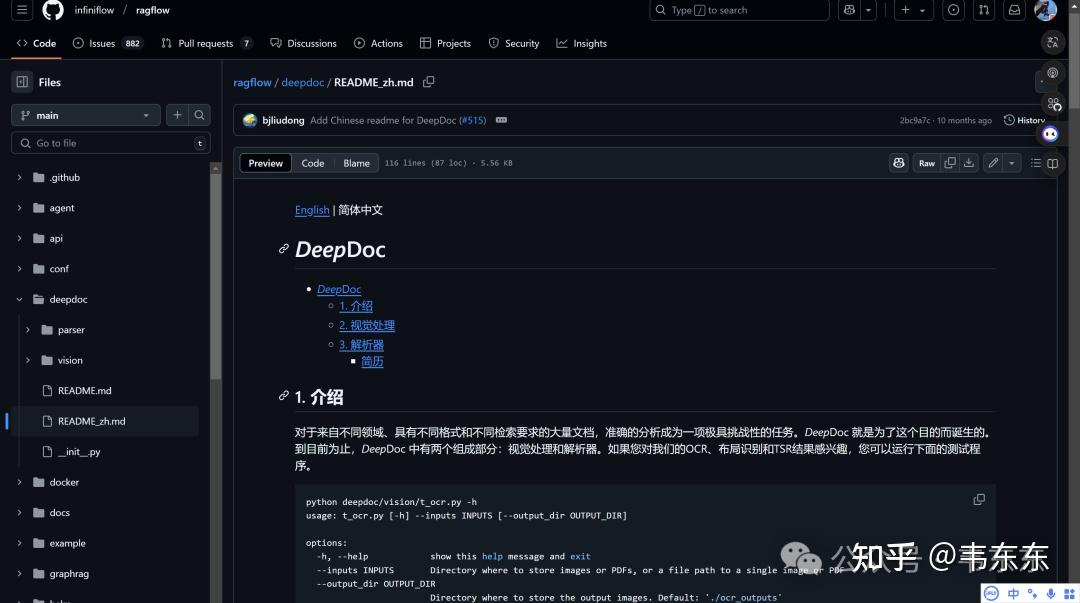Open the Actions tab
This screenshot has height=603, width=1080.
[x=378, y=43]
